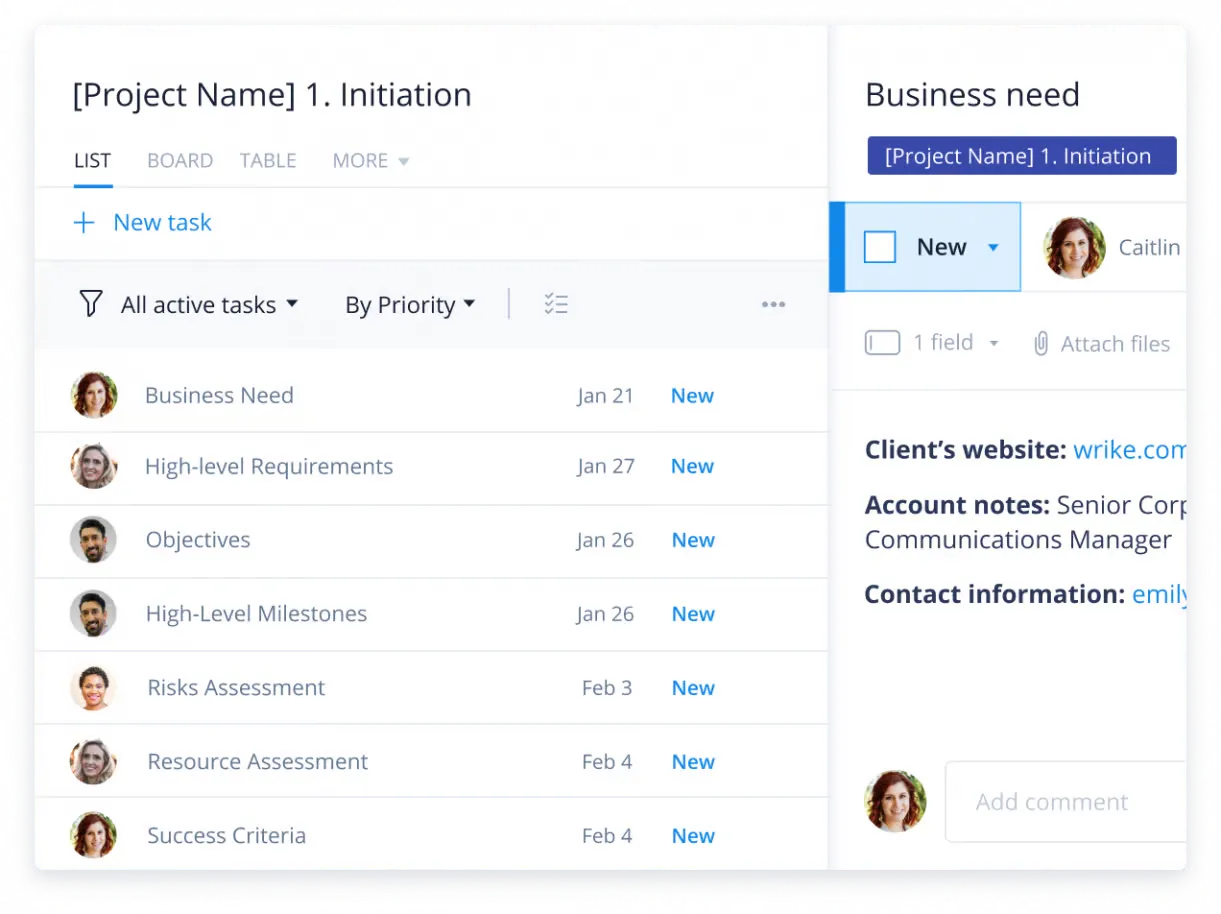Click the New status on Business Need row
The width and height of the screenshot is (1221, 914).
coord(692,396)
